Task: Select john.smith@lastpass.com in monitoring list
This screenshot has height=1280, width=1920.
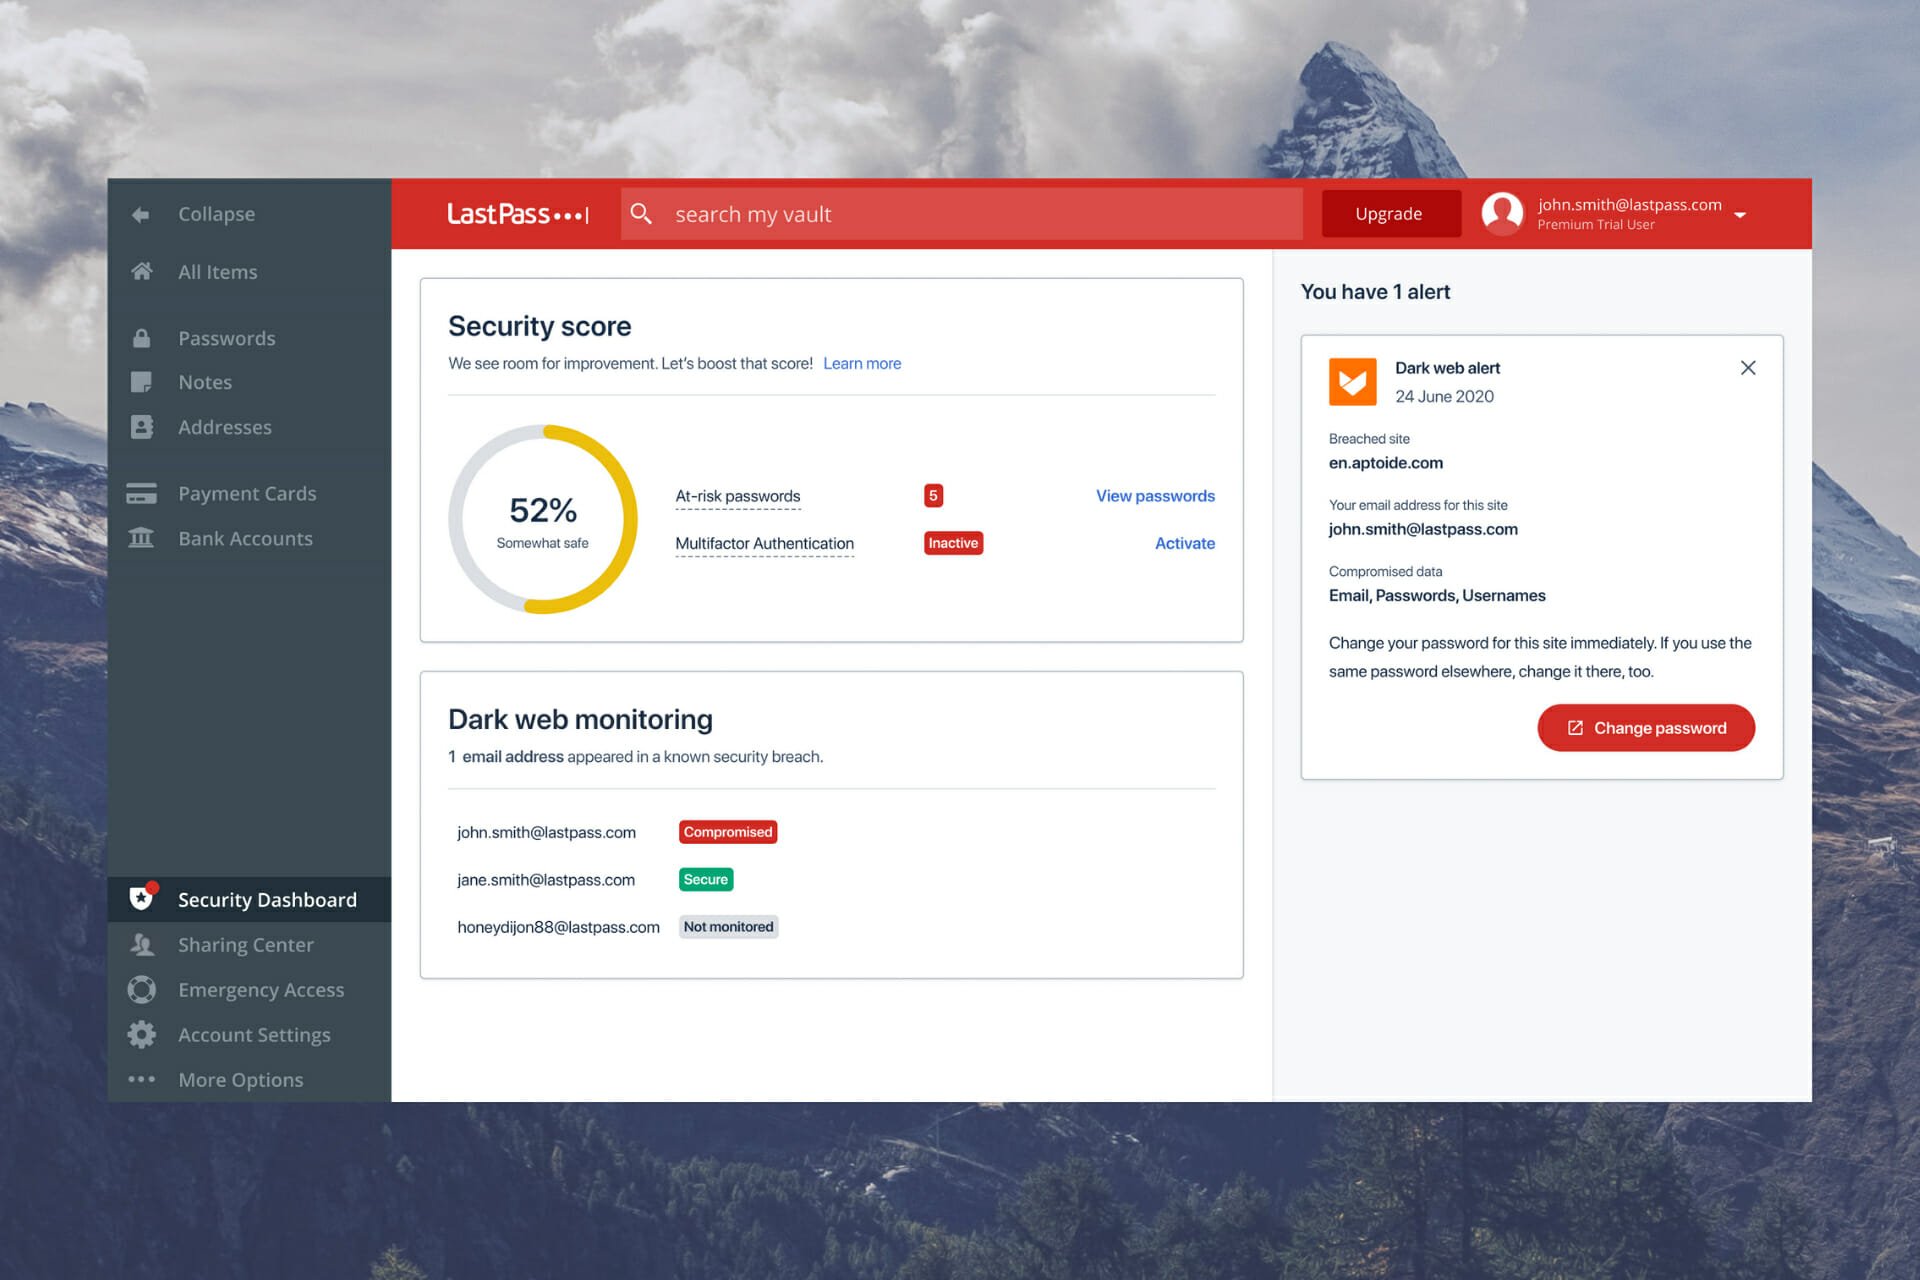Action: tap(546, 832)
